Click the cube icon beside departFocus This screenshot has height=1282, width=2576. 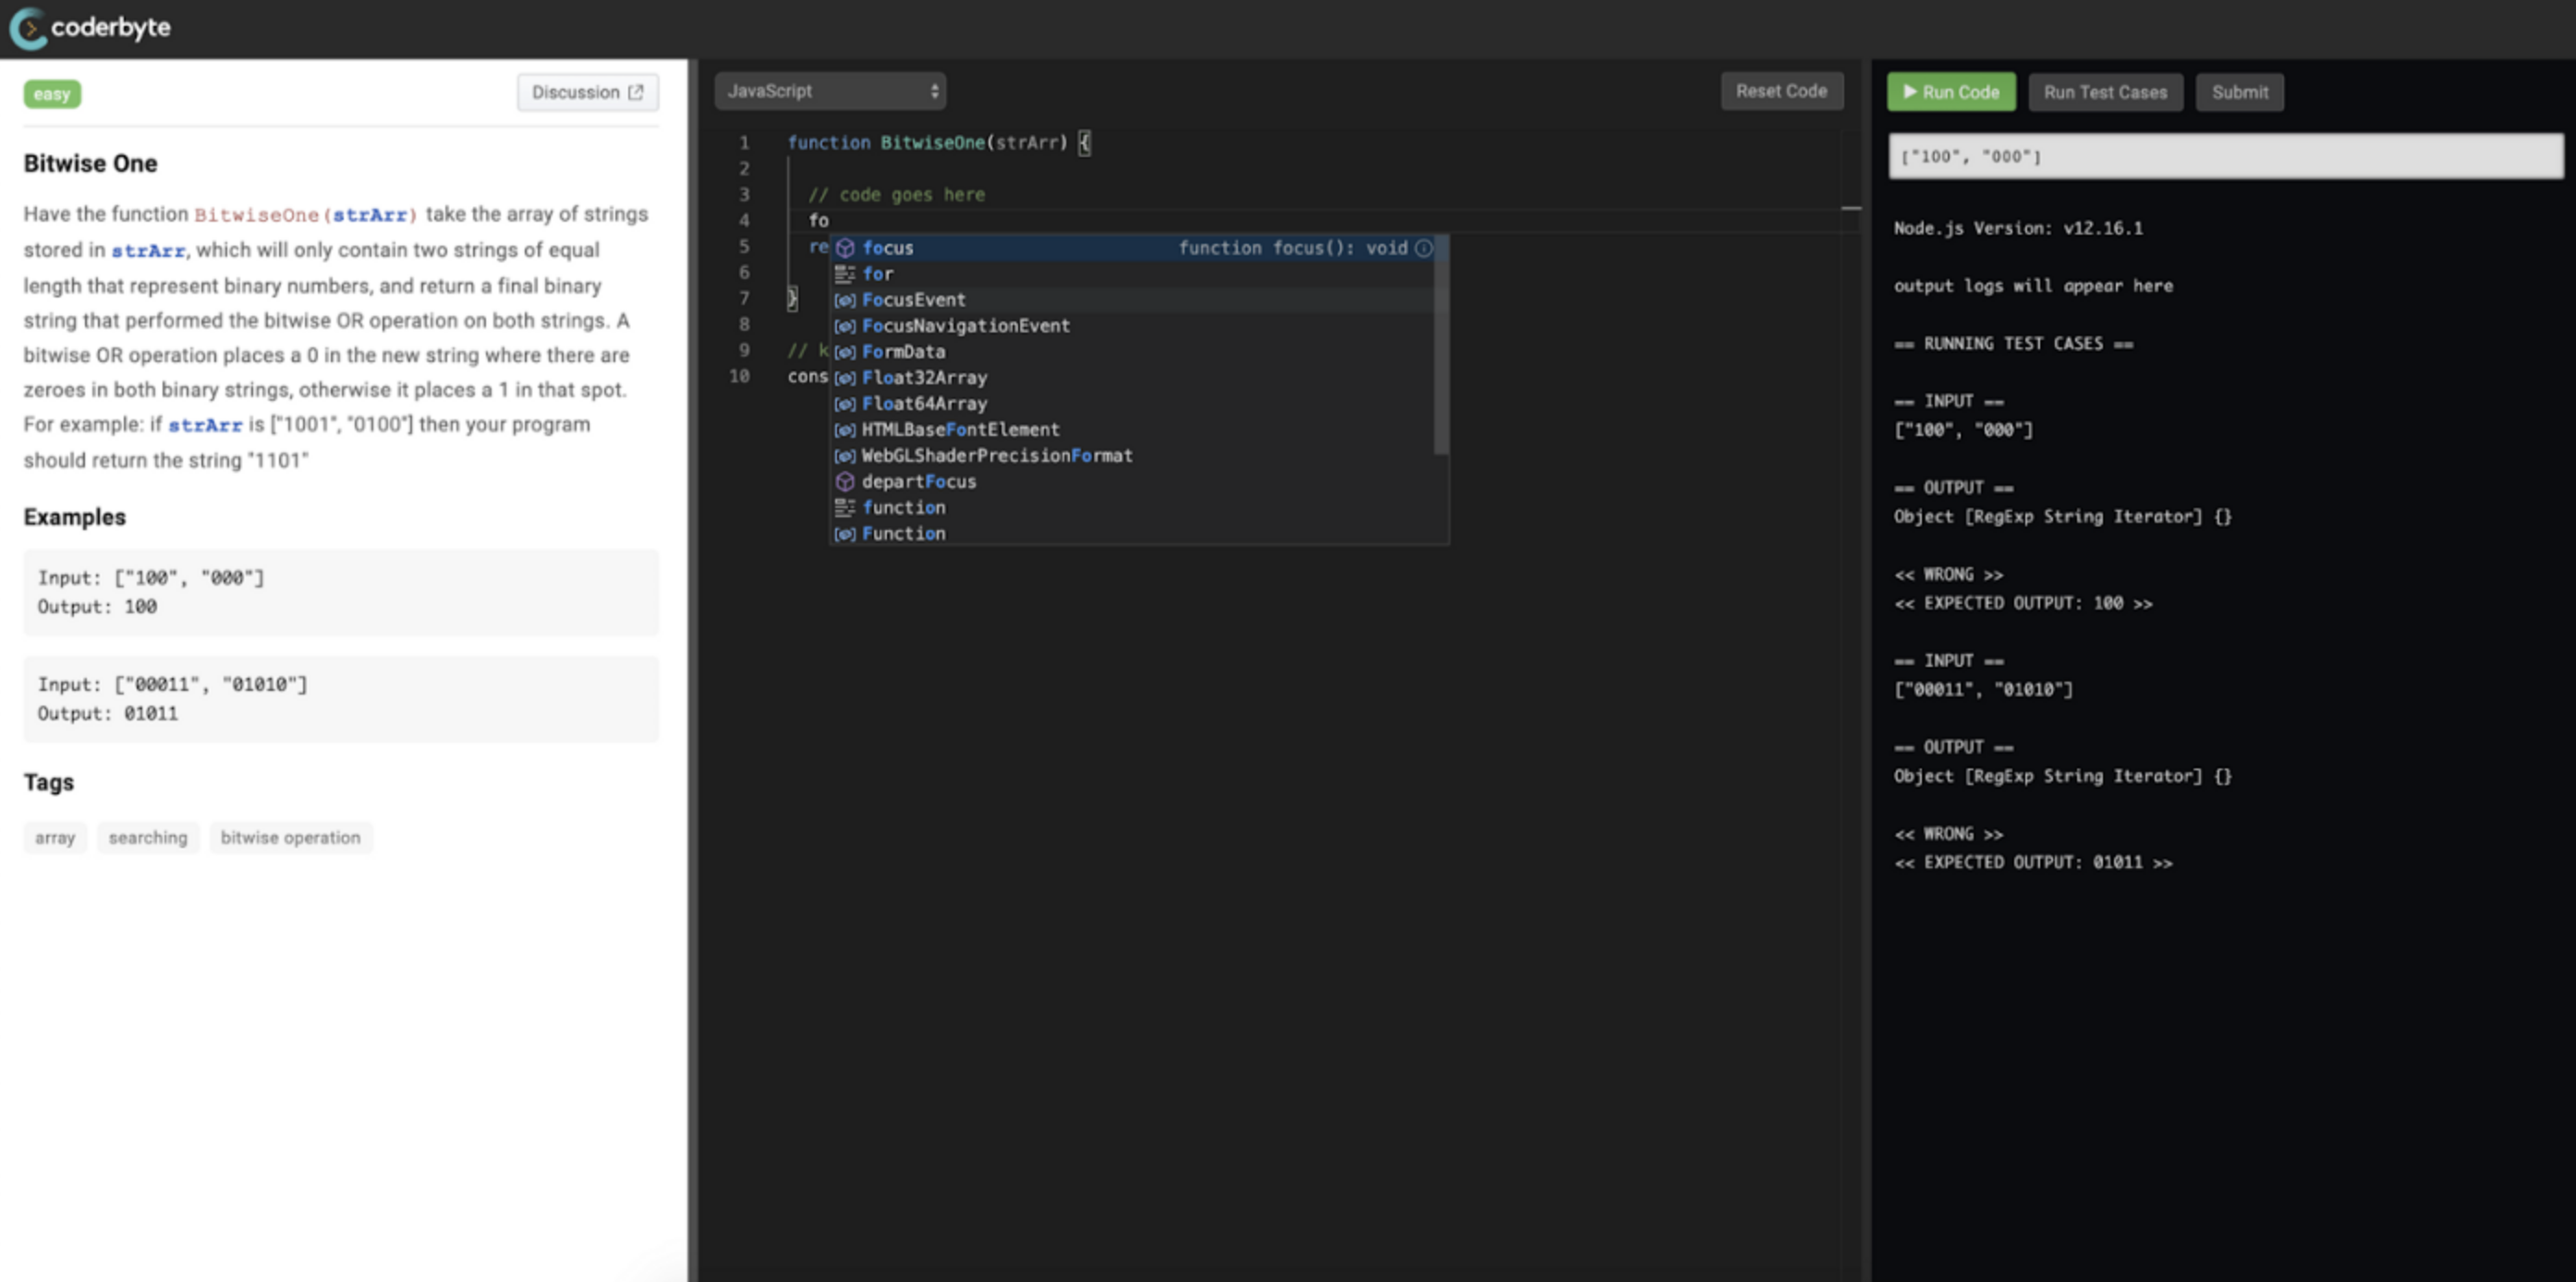(x=845, y=482)
